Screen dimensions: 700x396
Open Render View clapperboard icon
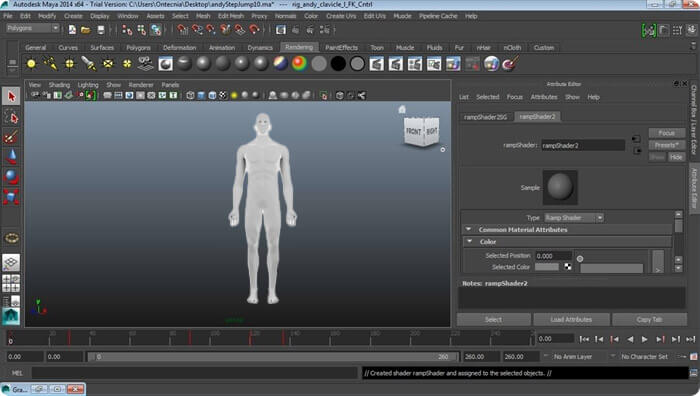click(376, 64)
